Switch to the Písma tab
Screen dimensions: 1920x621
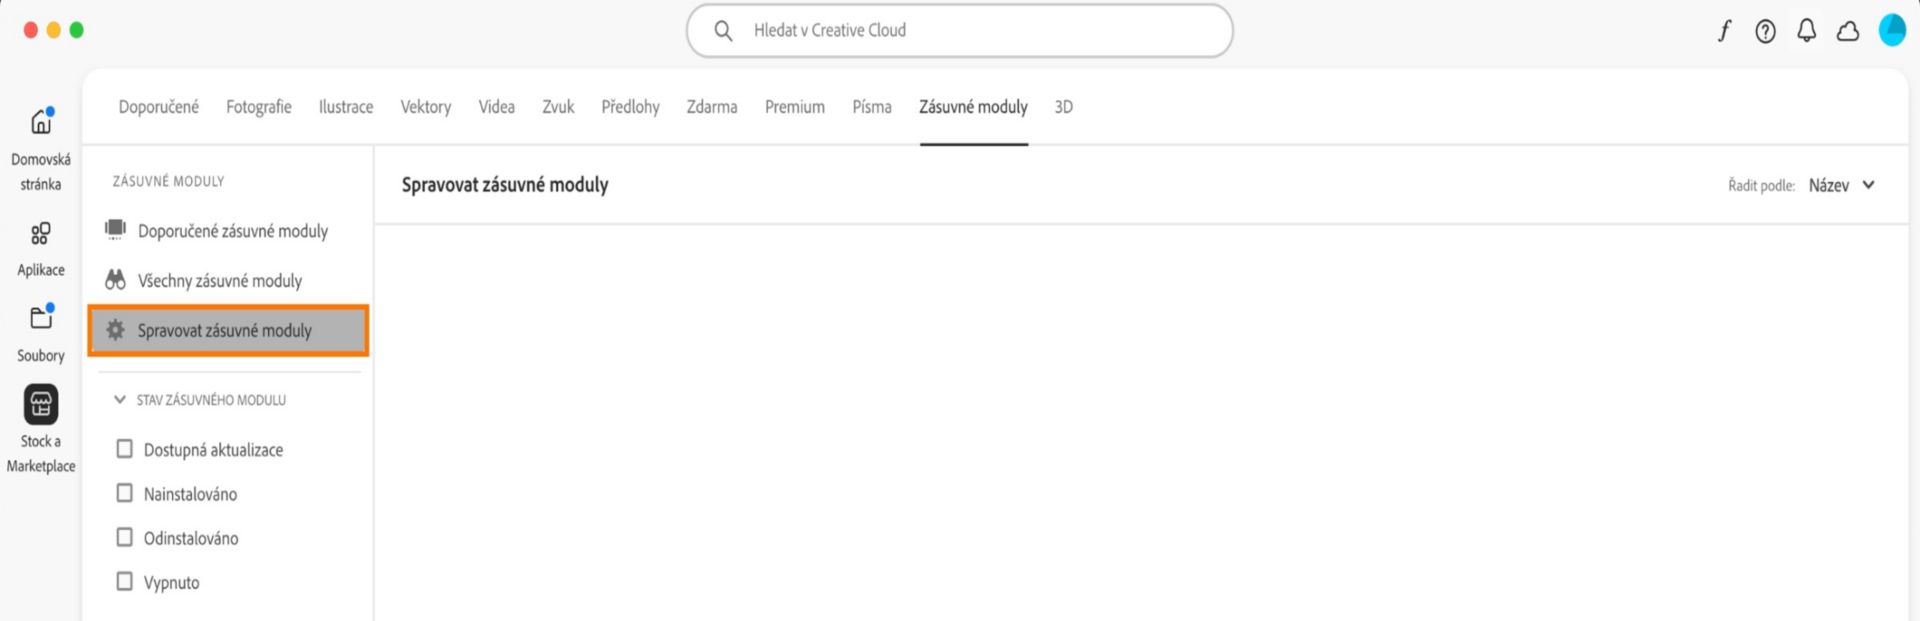[x=871, y=107]
